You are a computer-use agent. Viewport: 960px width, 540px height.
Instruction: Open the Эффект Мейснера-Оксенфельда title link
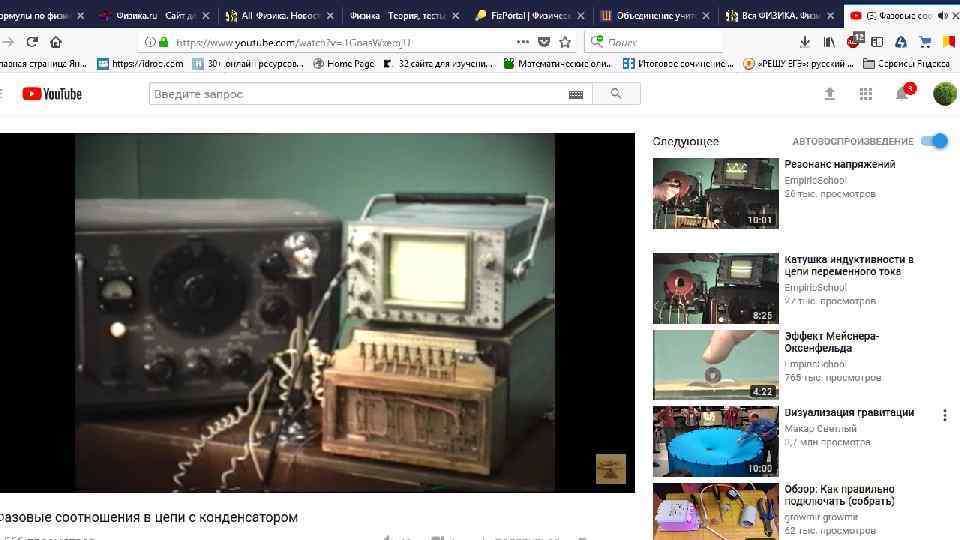point(831,342)
